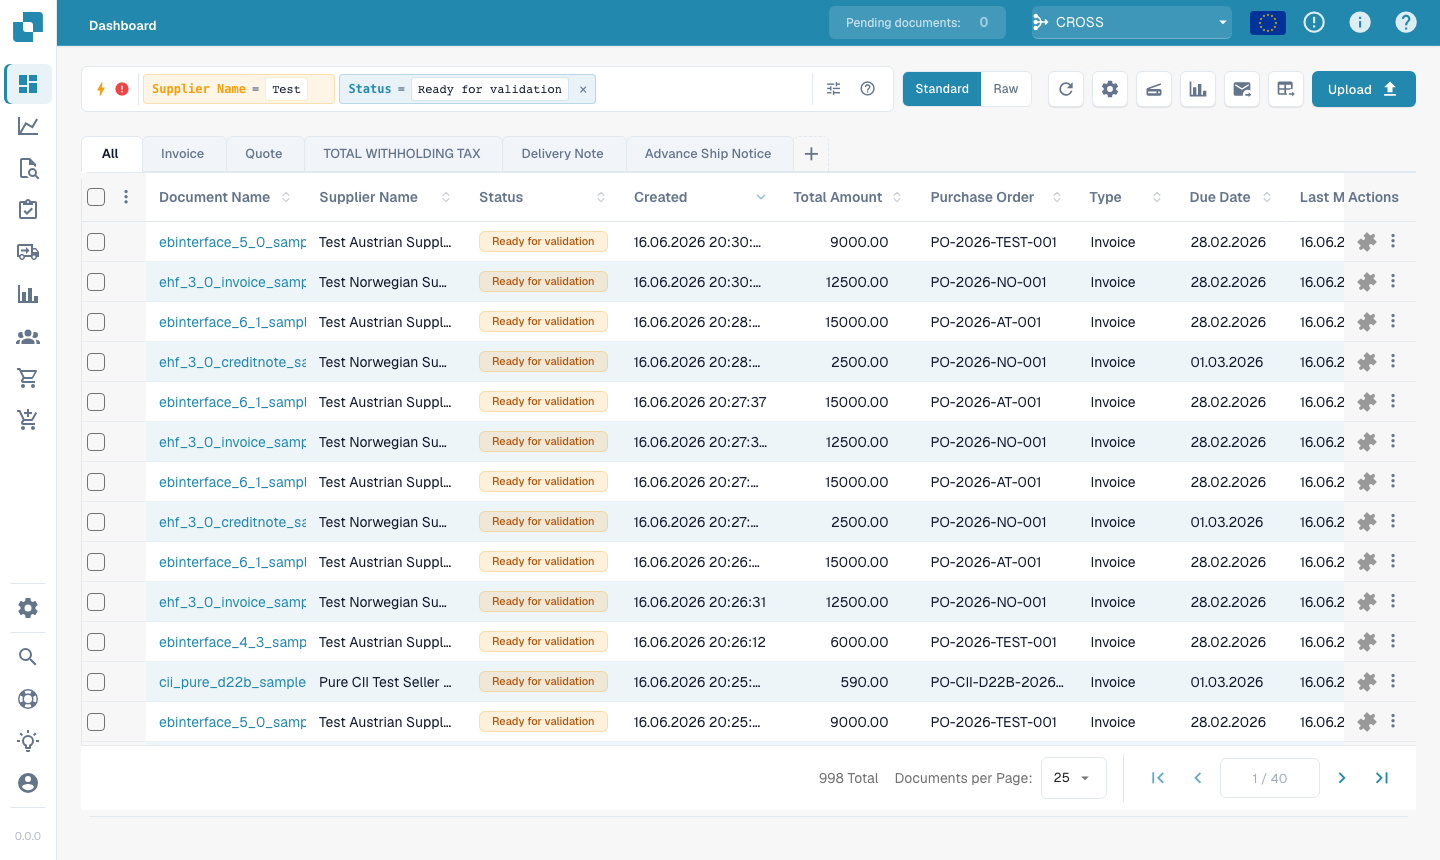Remove the Status filter with its X
The width and height of the screenshot is (1440, 860).
[x=583, y=90]
